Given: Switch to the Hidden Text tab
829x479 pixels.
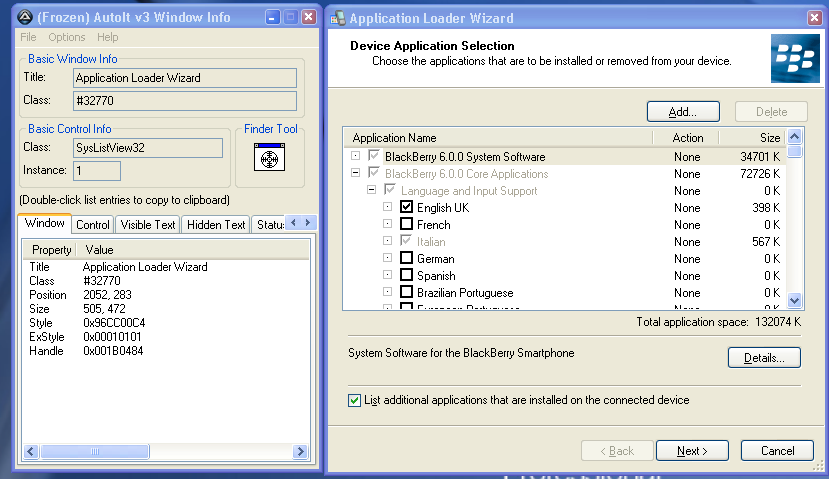Looking at the screenshot, I should [216, 225].
